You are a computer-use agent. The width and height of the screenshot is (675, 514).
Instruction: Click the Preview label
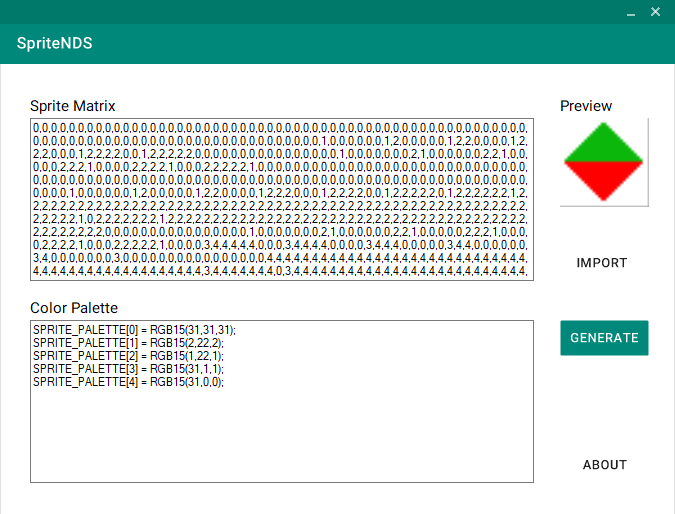586,106
